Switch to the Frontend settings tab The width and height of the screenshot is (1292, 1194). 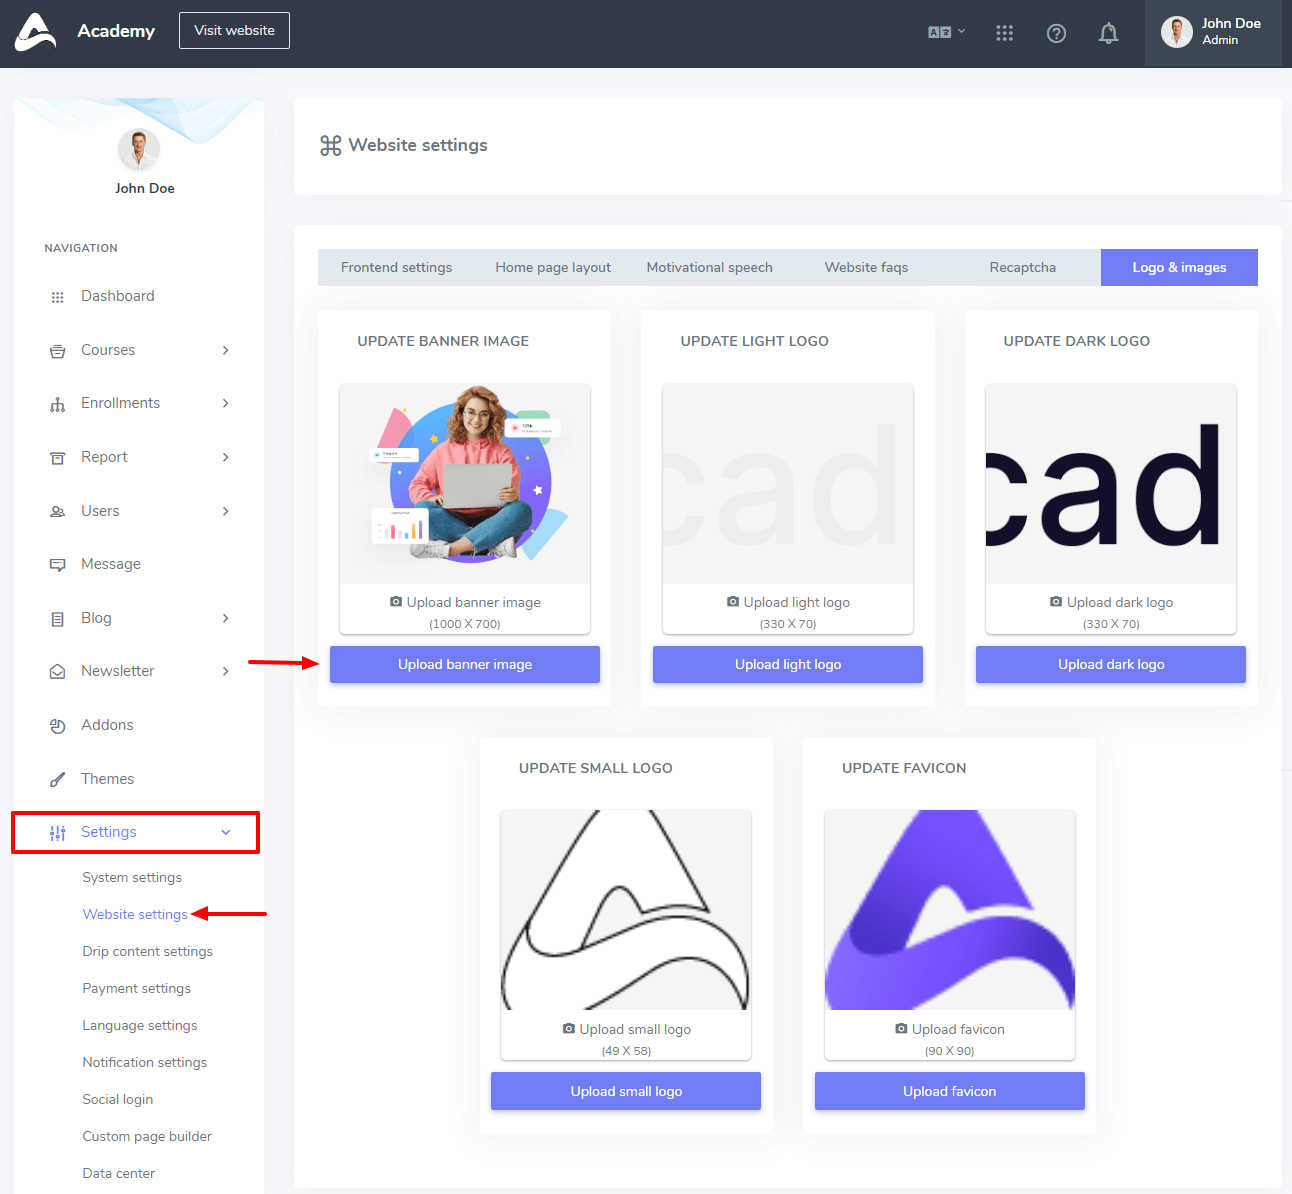[396, 267]
